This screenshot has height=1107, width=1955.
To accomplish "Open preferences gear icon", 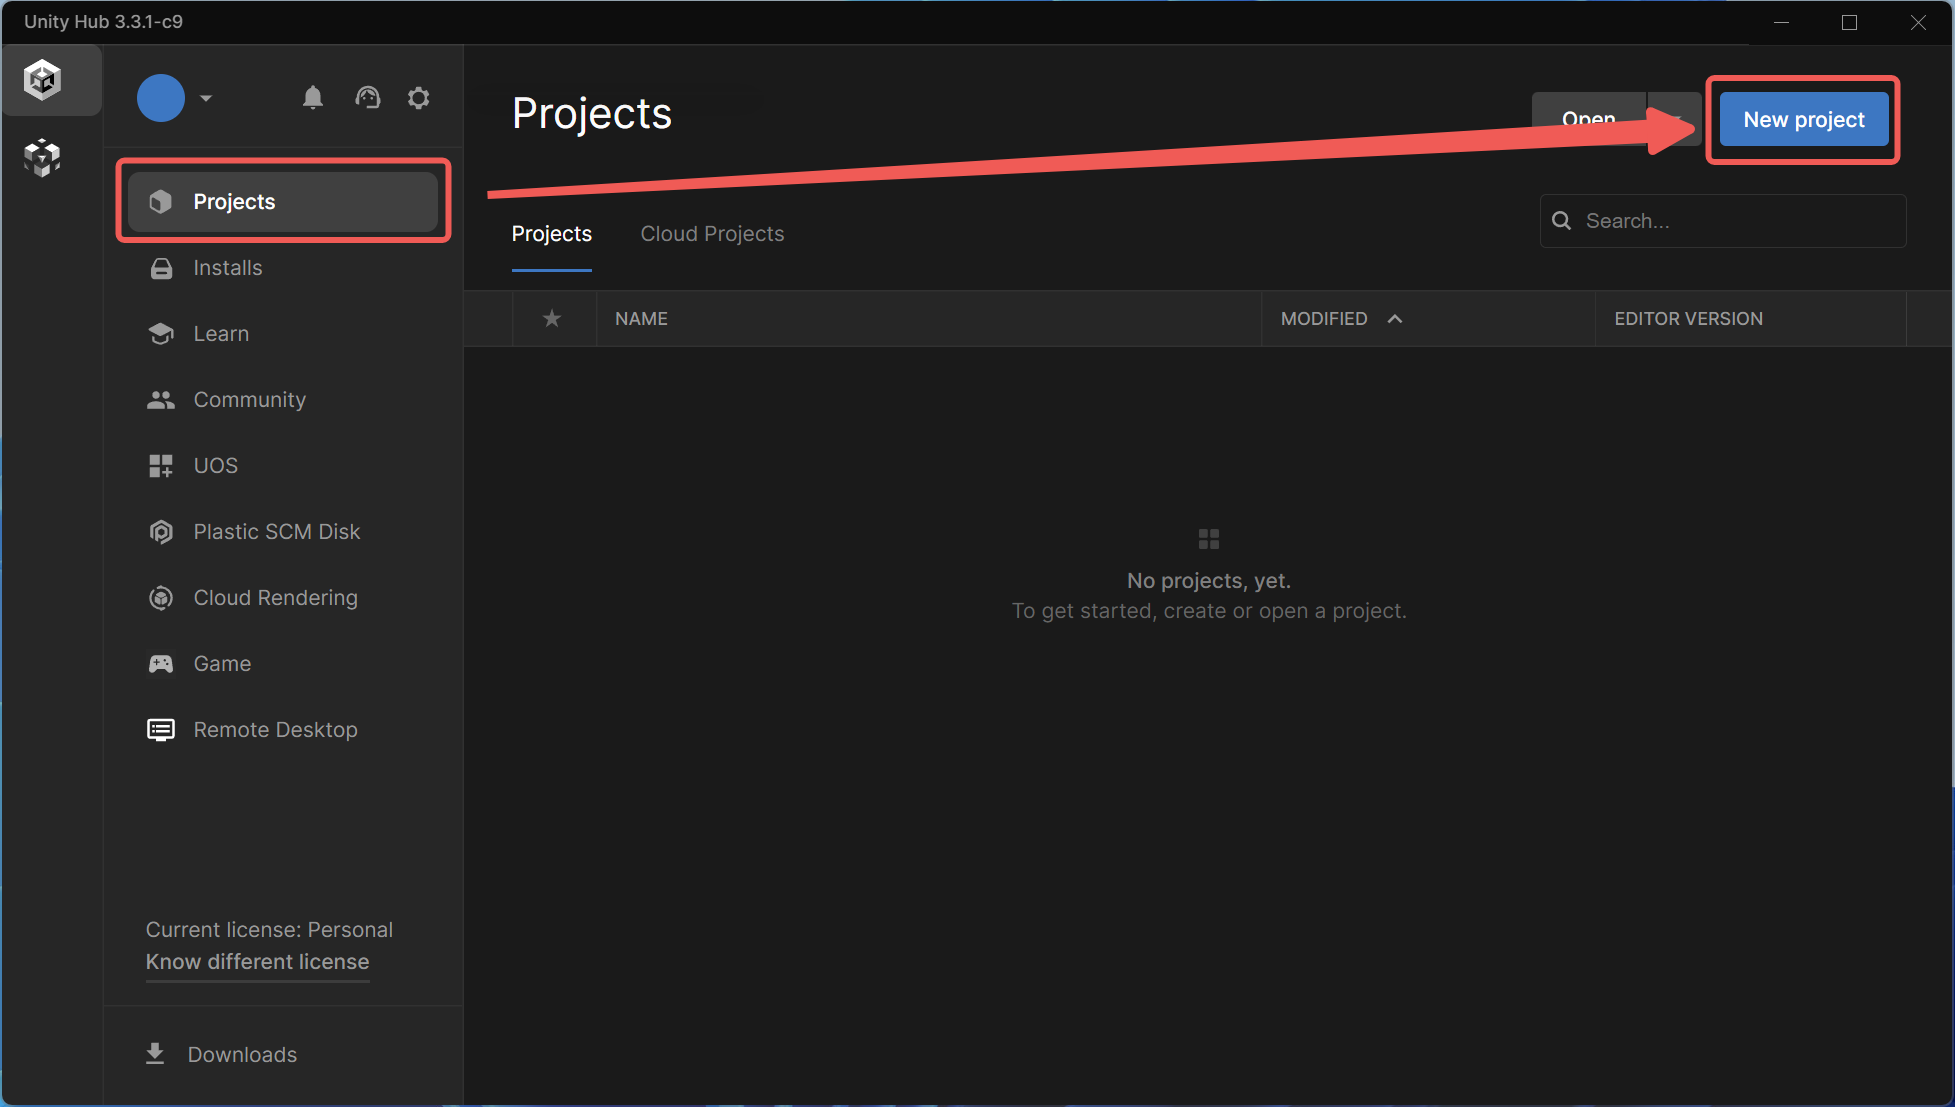I will pyautogui.click(x=419, y=97).
